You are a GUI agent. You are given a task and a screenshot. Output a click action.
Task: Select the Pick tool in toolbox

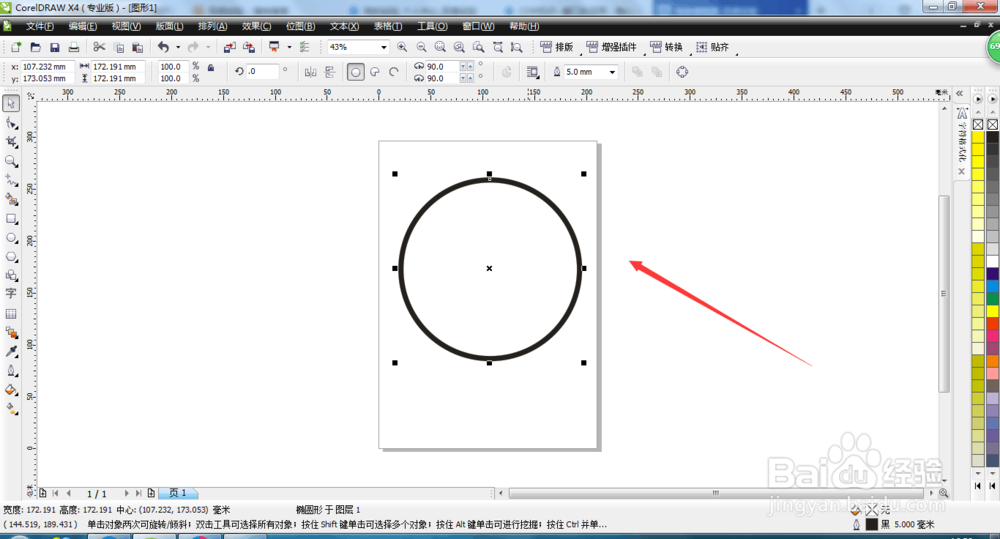pyautogui.click(x=11, y=103)
